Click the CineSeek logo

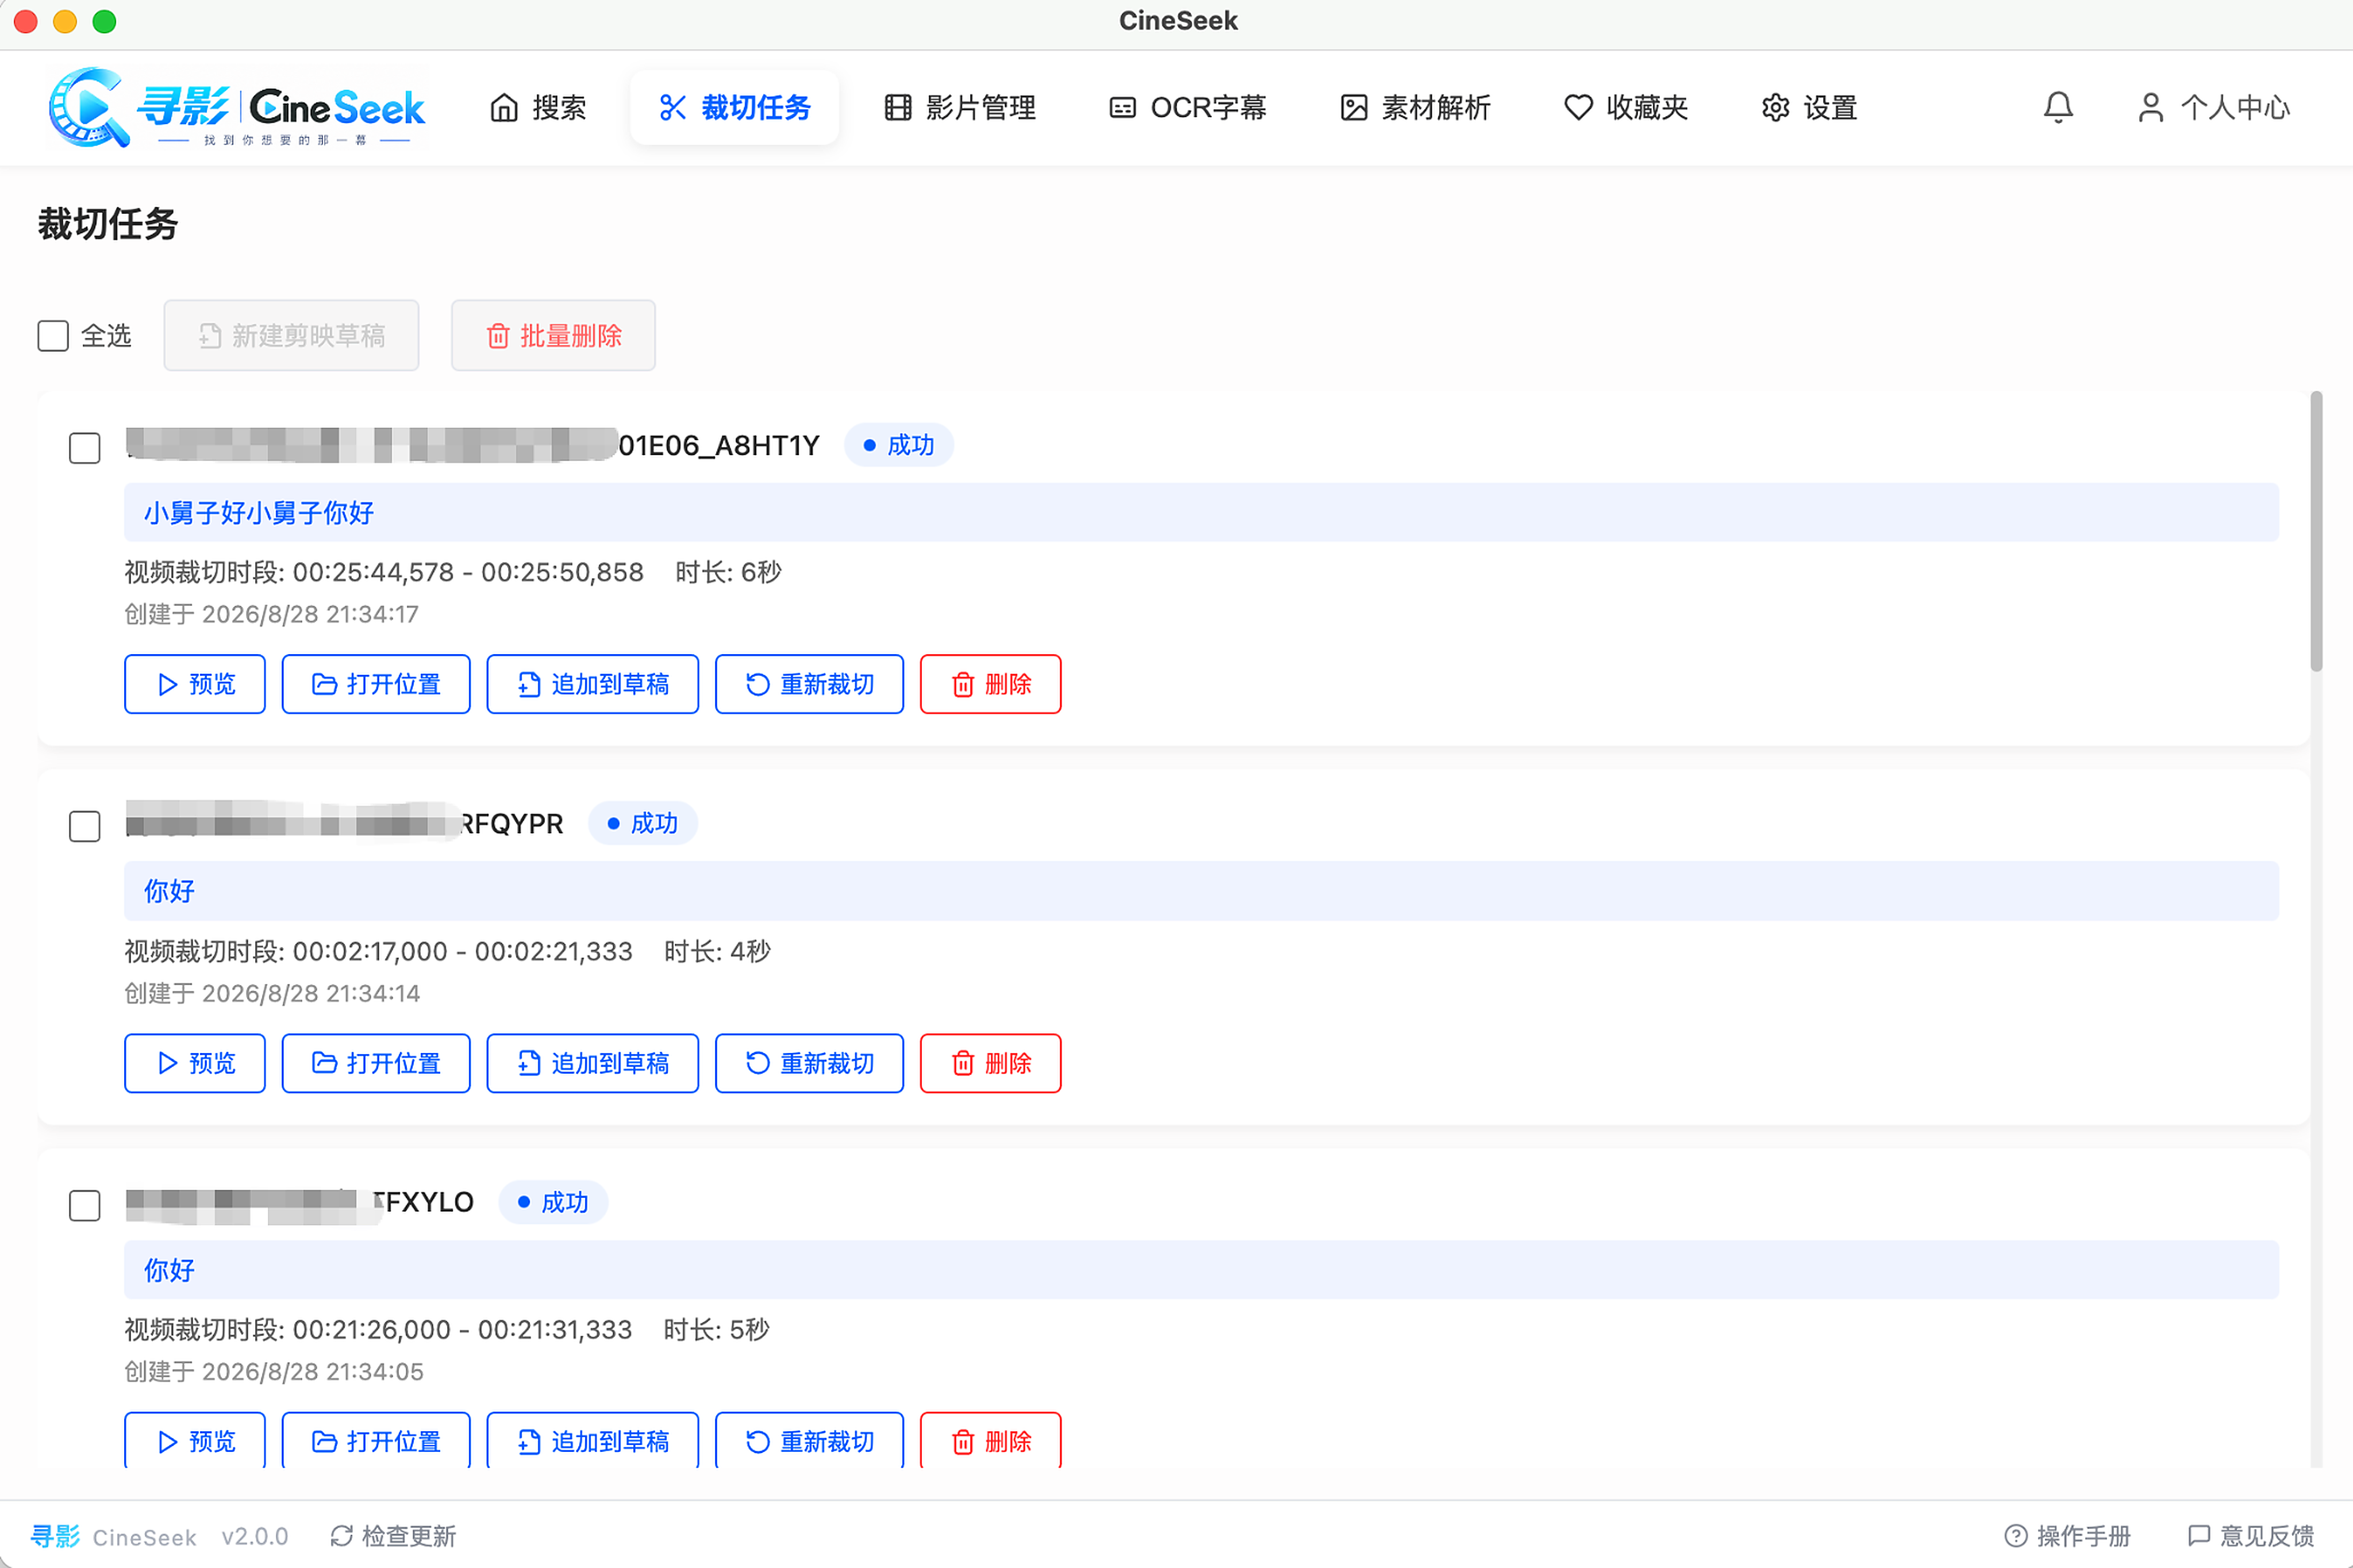click(237, 107)
